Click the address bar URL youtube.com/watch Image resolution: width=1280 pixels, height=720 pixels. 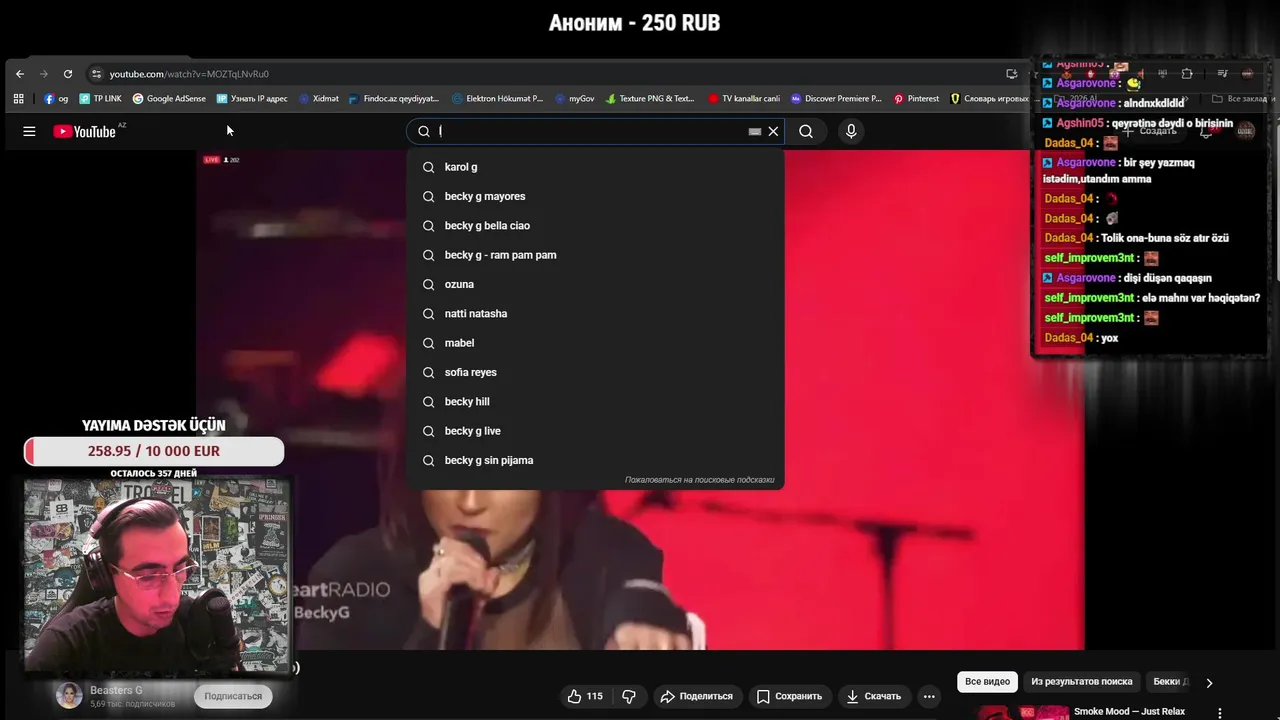189,74
